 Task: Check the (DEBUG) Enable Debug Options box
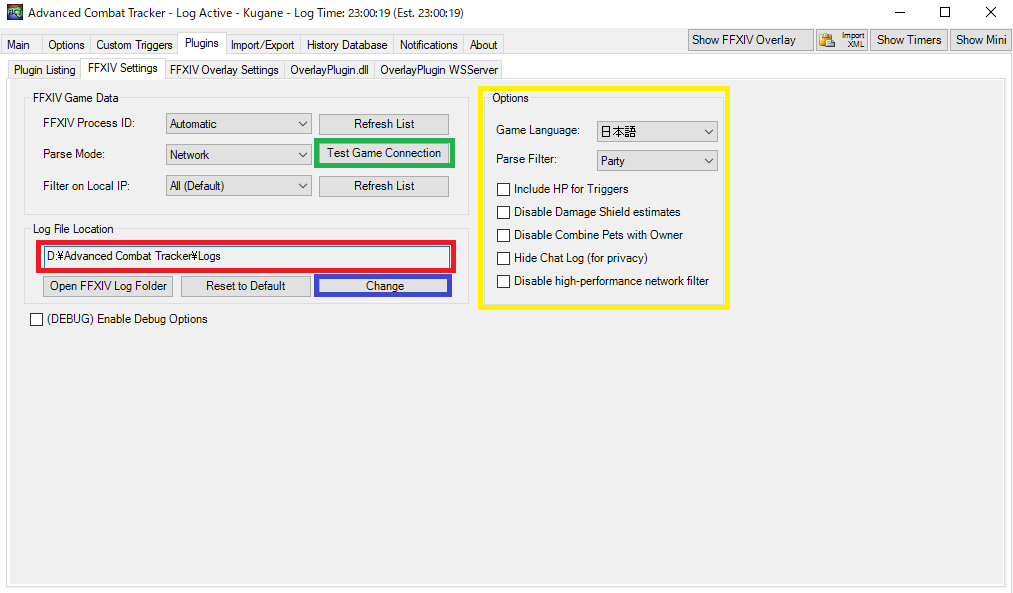click(x=37, y=319)
